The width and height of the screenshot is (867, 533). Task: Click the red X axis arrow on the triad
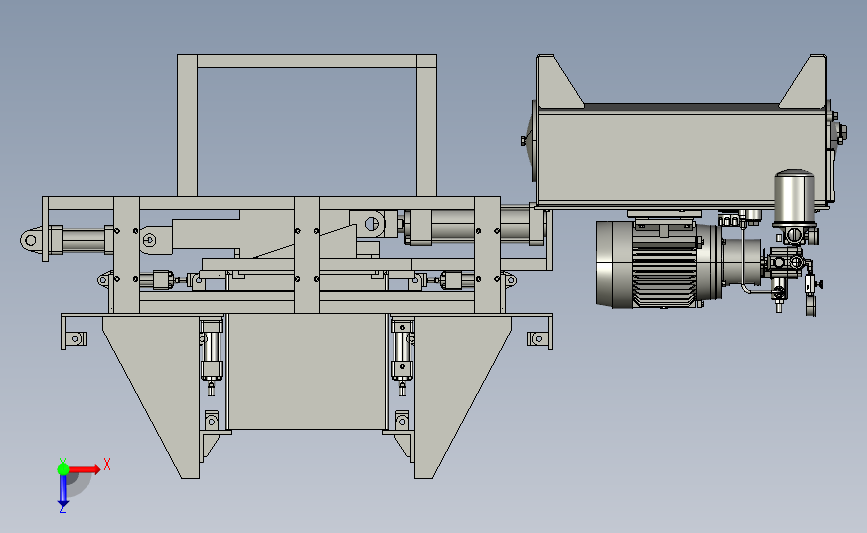coord(84,469)
